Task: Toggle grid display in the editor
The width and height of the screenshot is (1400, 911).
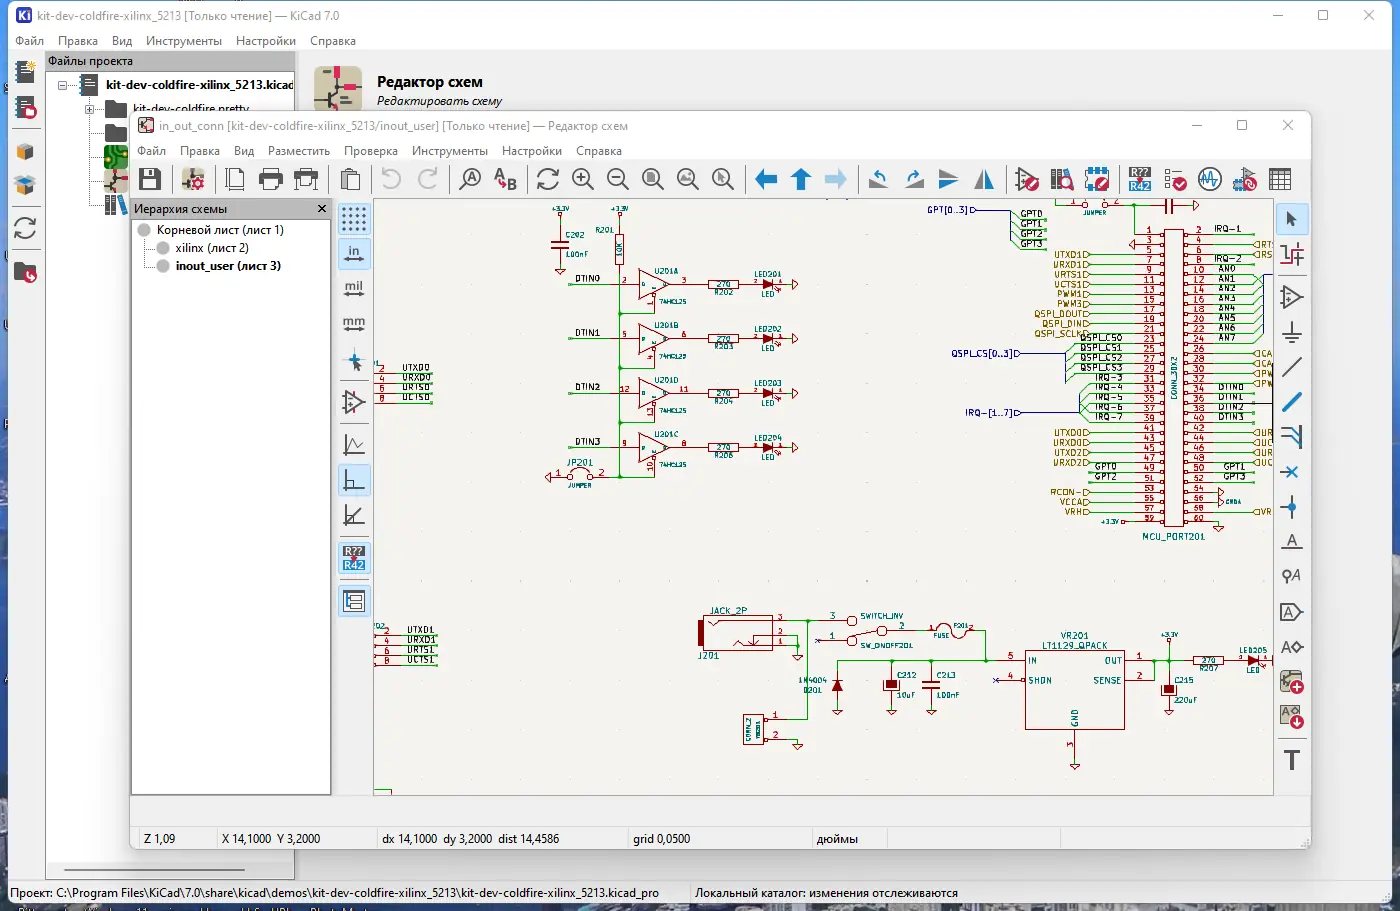Action: [x=354, y=218]
